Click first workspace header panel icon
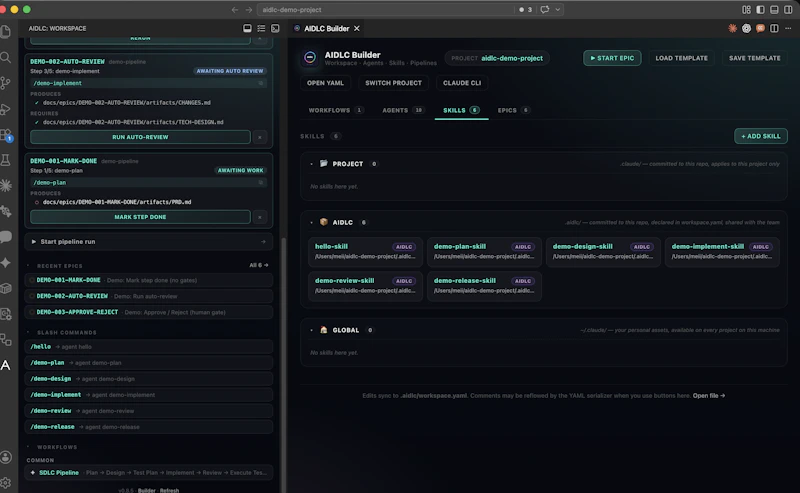The width and height of the screenshot is (800, 493). pos(247,29)
